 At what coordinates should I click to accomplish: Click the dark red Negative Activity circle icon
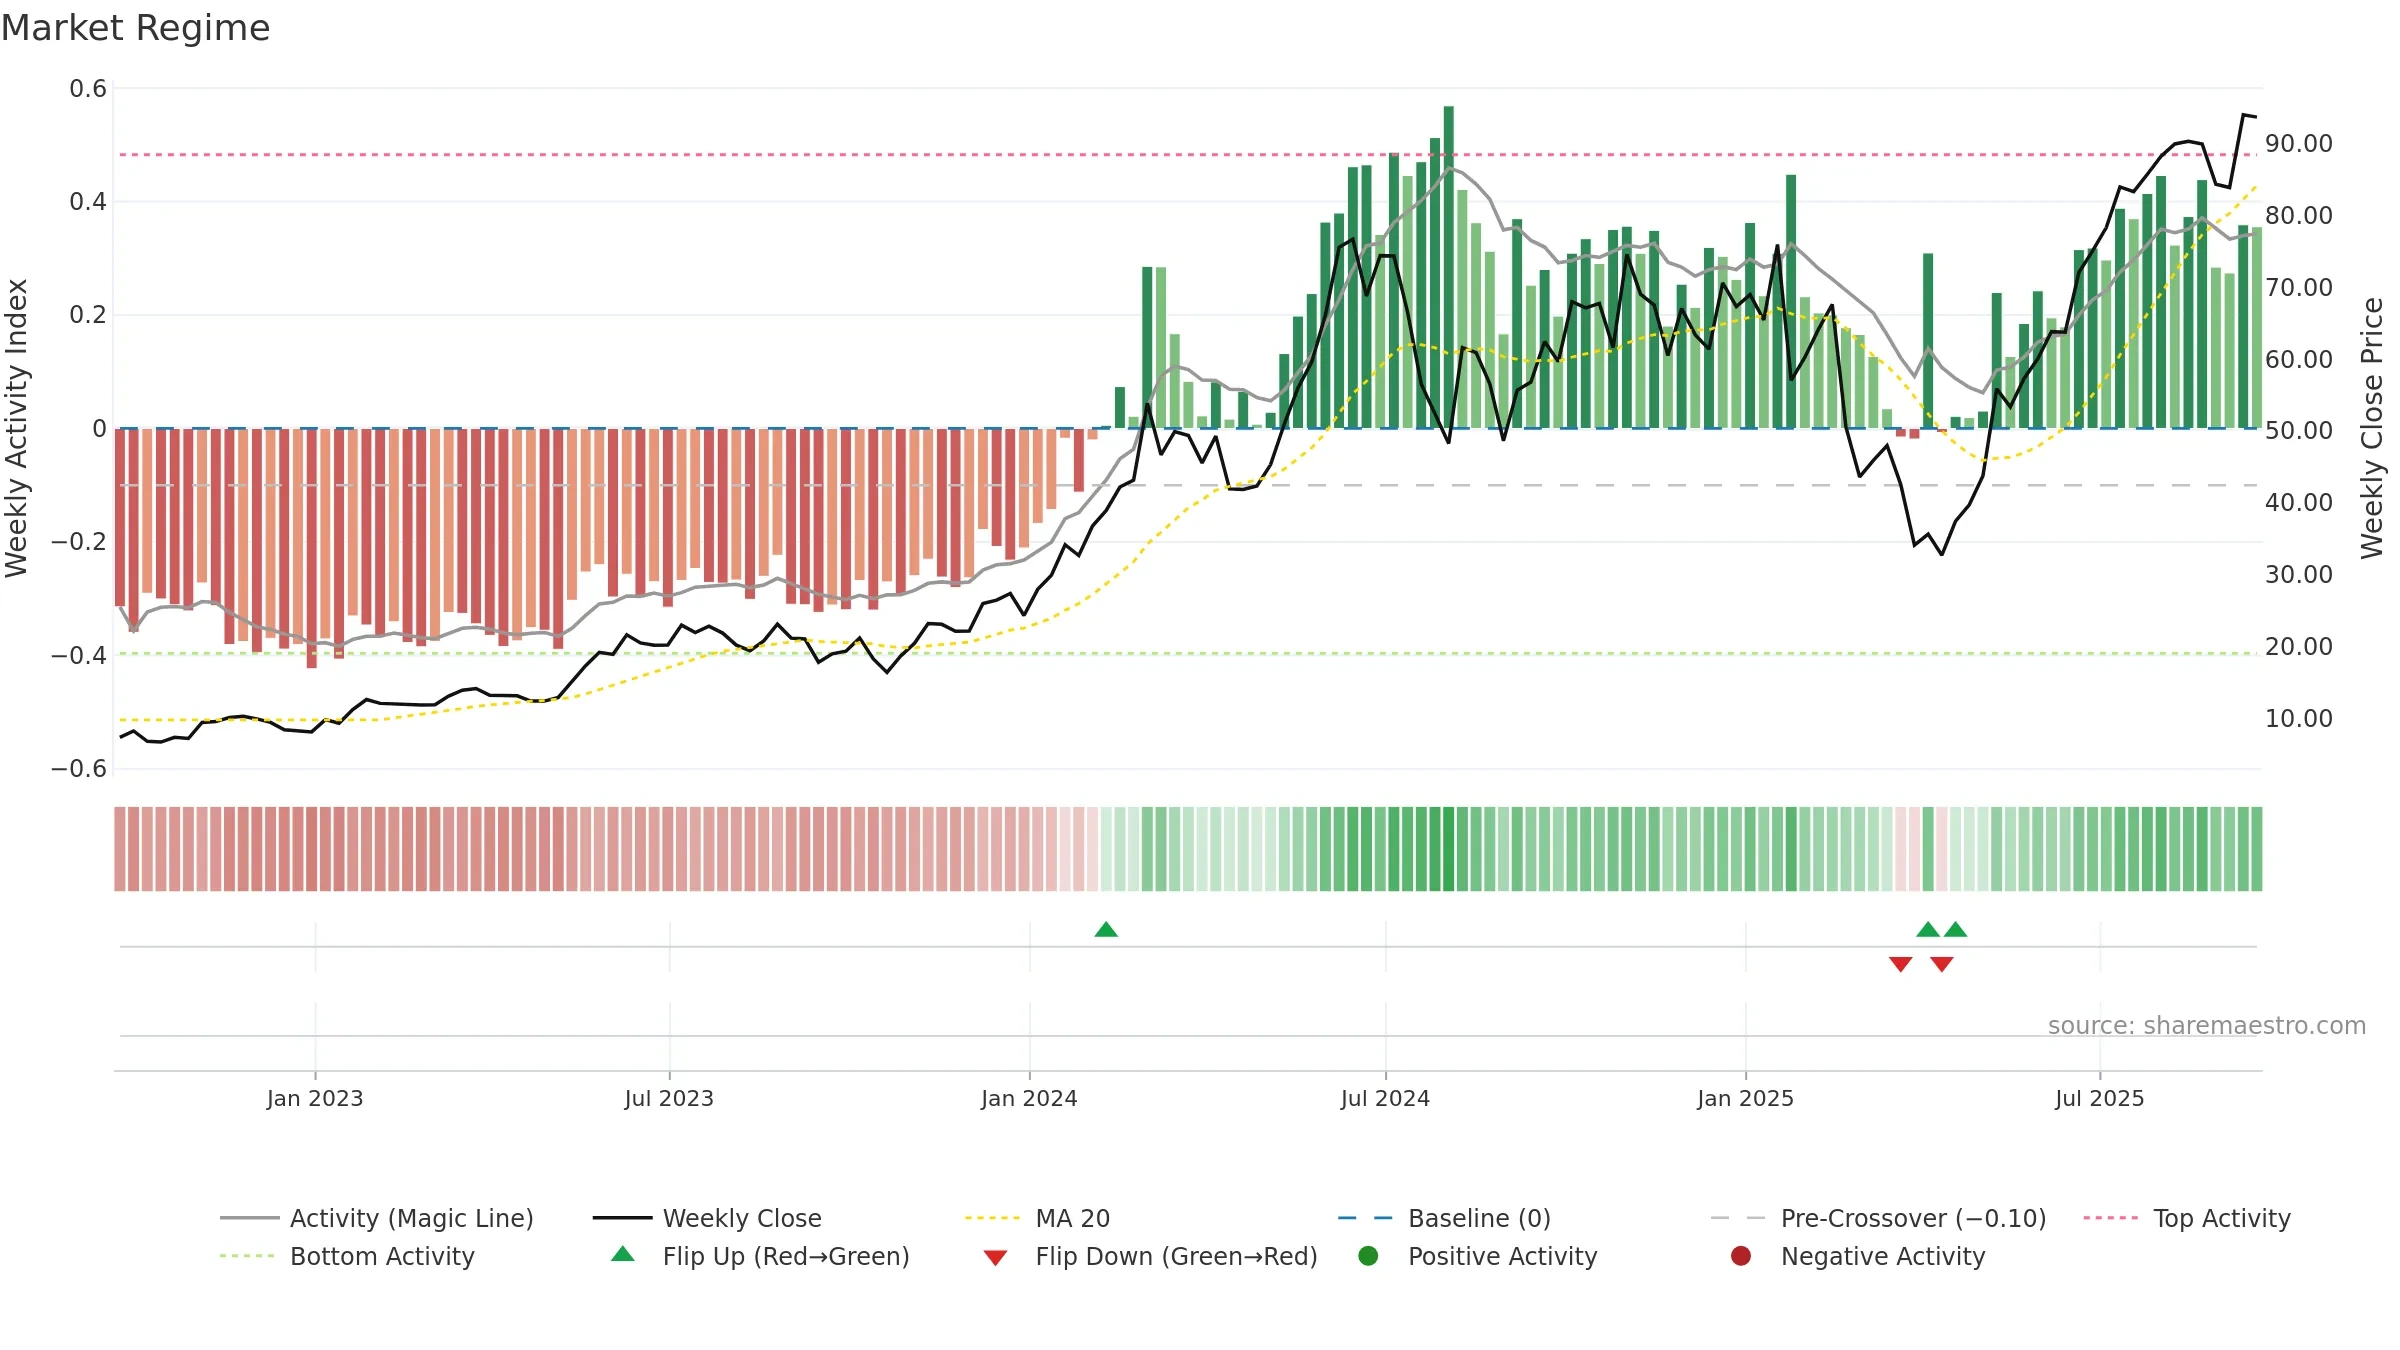[x=1741, y=1256]
